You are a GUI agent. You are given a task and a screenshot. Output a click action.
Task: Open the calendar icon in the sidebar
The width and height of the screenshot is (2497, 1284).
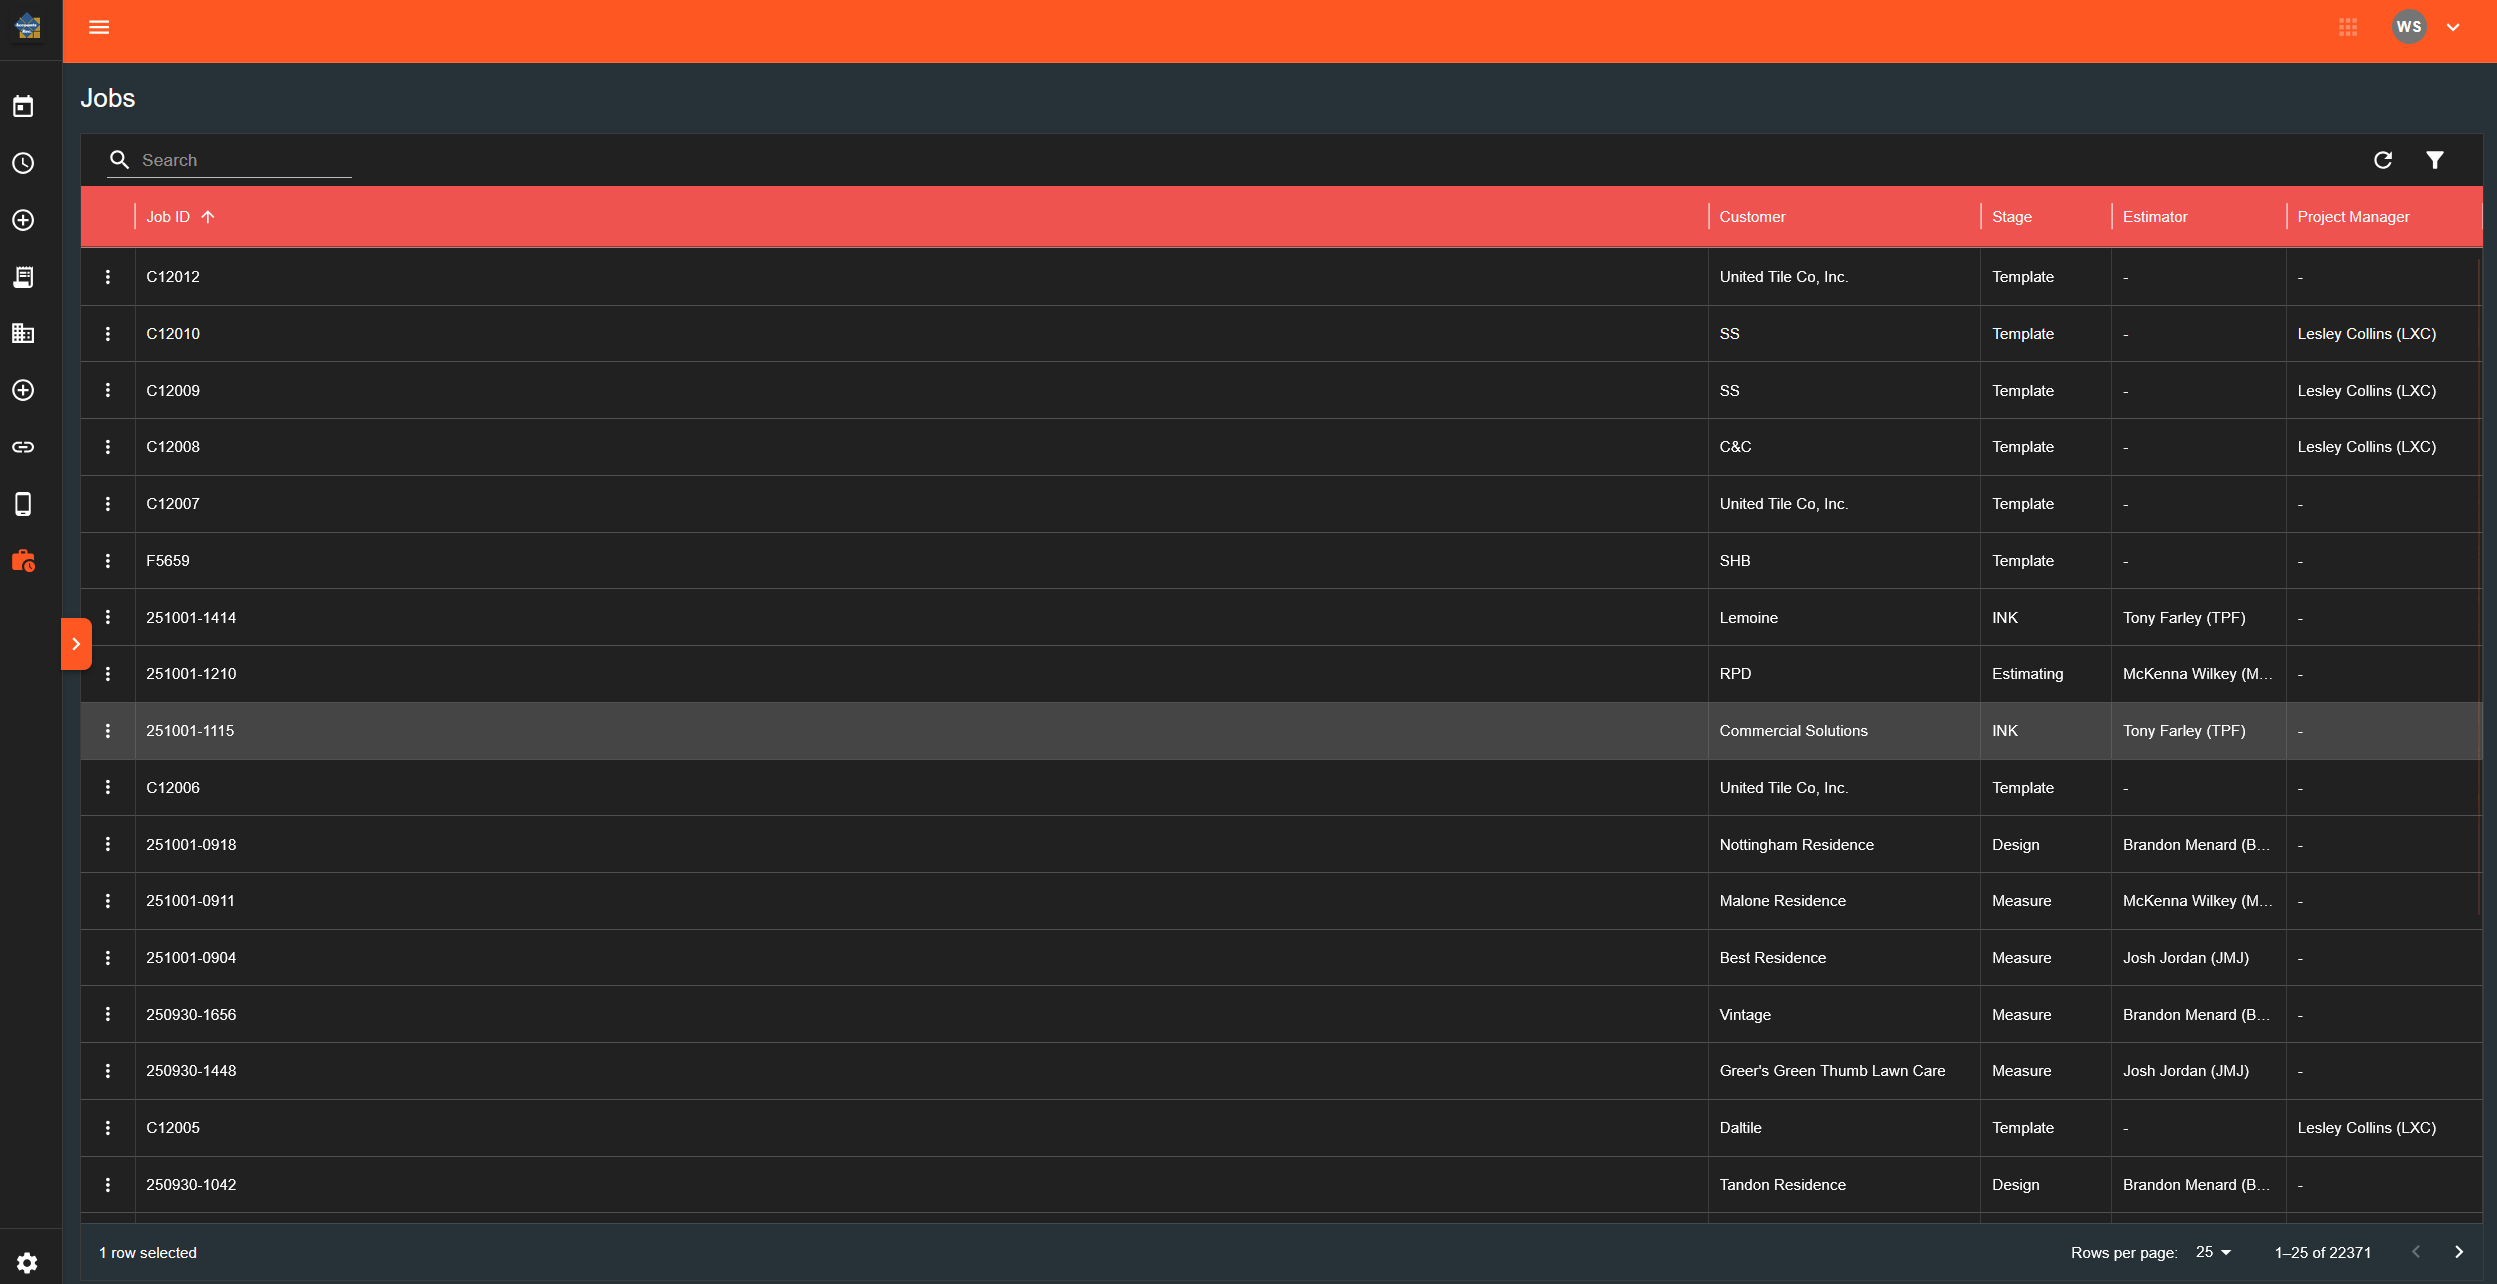coord(23,105)
